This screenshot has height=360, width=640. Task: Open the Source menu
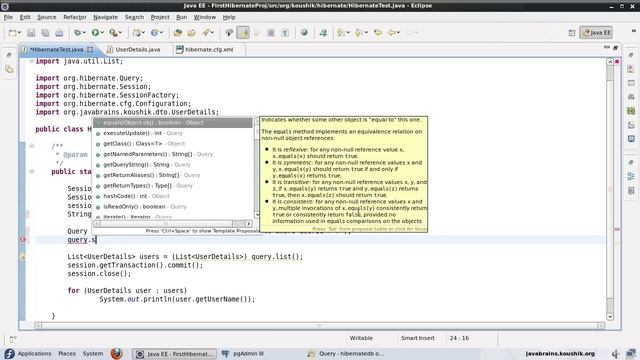(x=47, y=17)
